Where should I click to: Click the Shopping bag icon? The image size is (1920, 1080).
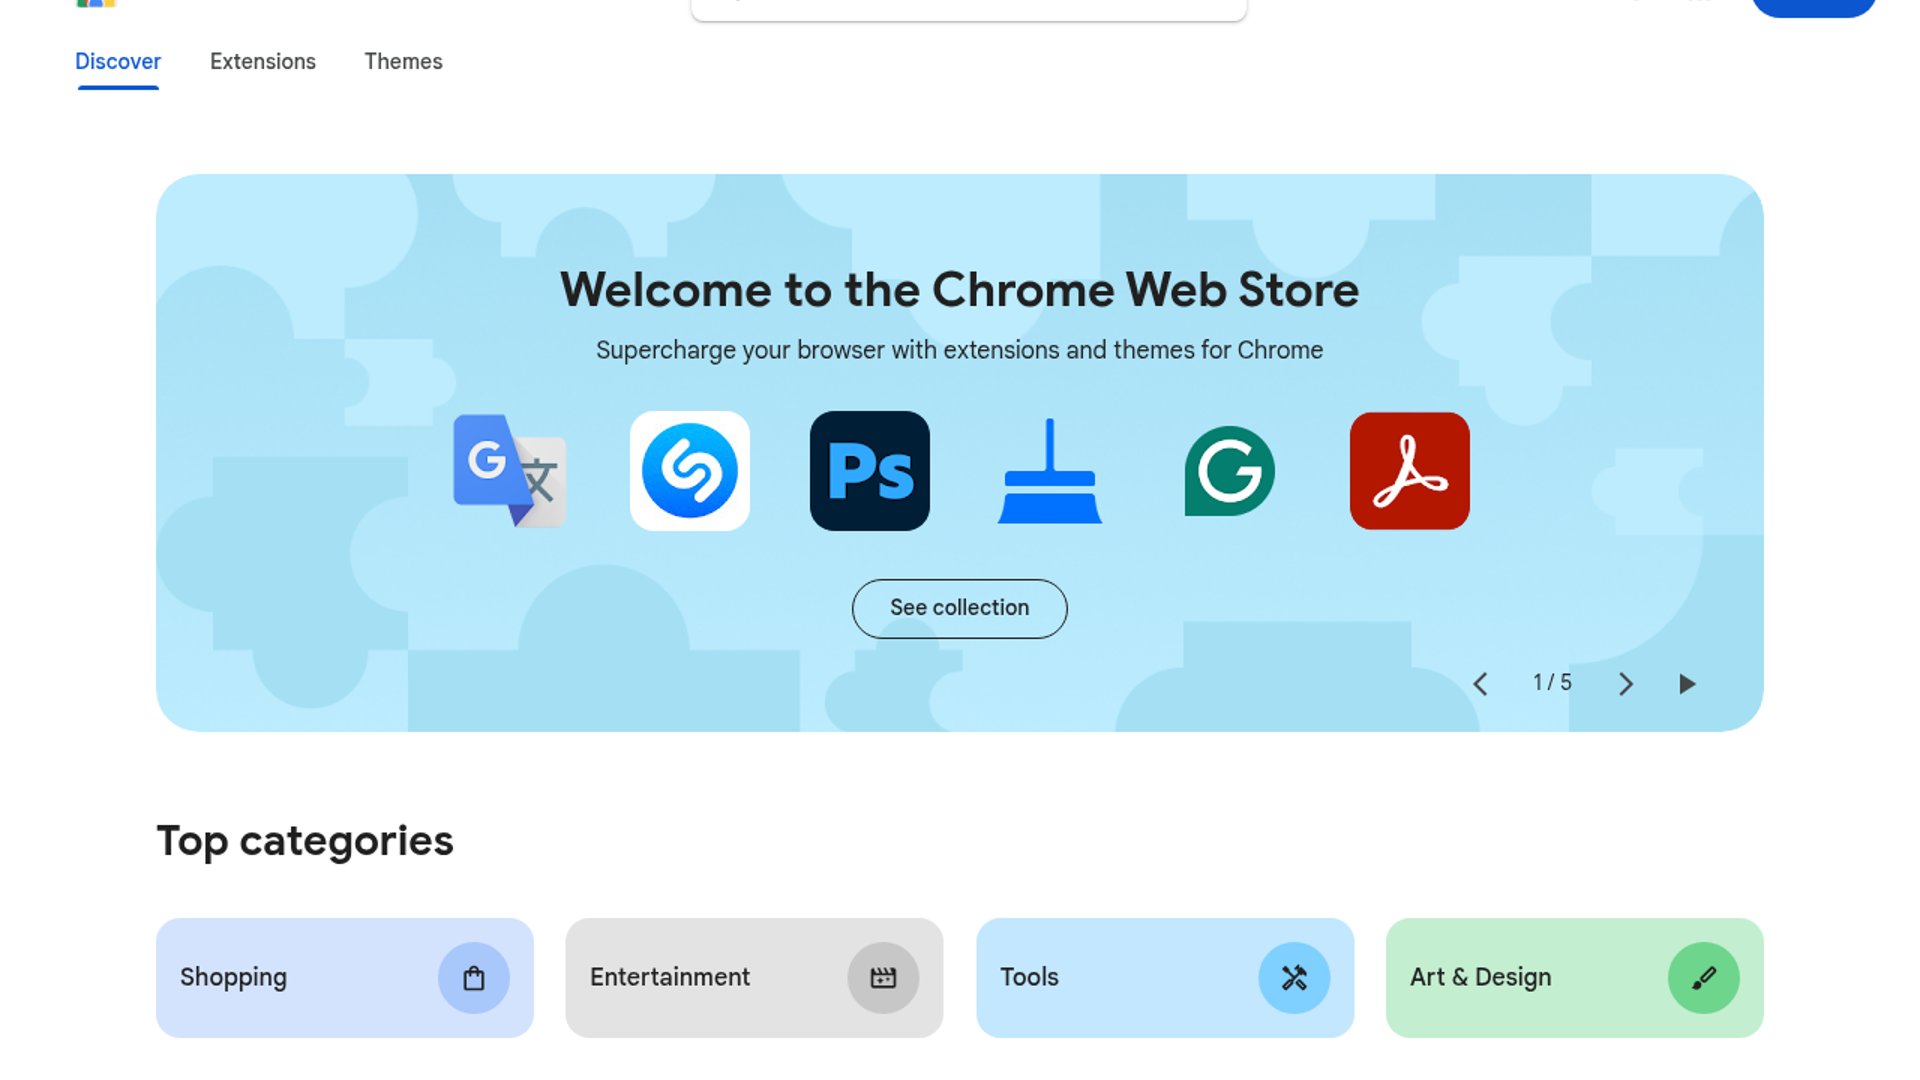[x=473, y=977]
